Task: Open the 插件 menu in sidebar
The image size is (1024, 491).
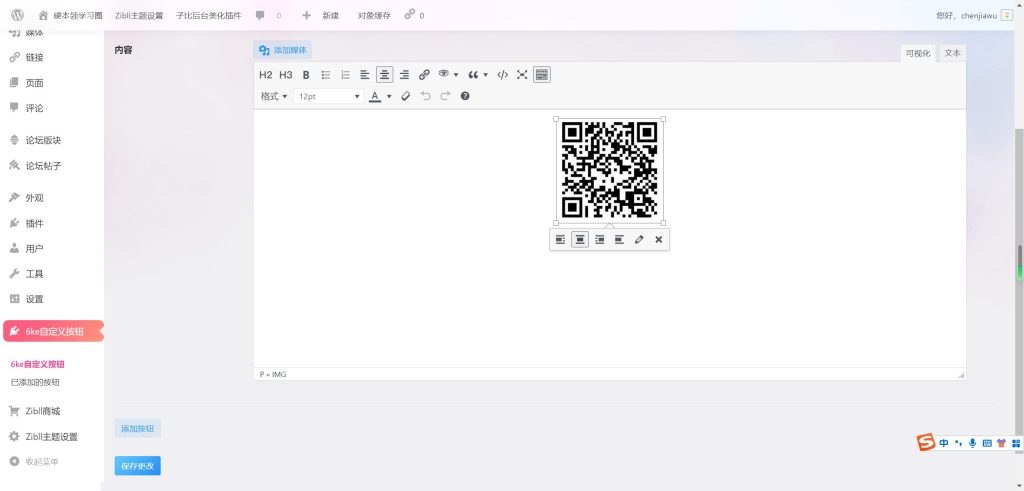Action: (34, 223)
